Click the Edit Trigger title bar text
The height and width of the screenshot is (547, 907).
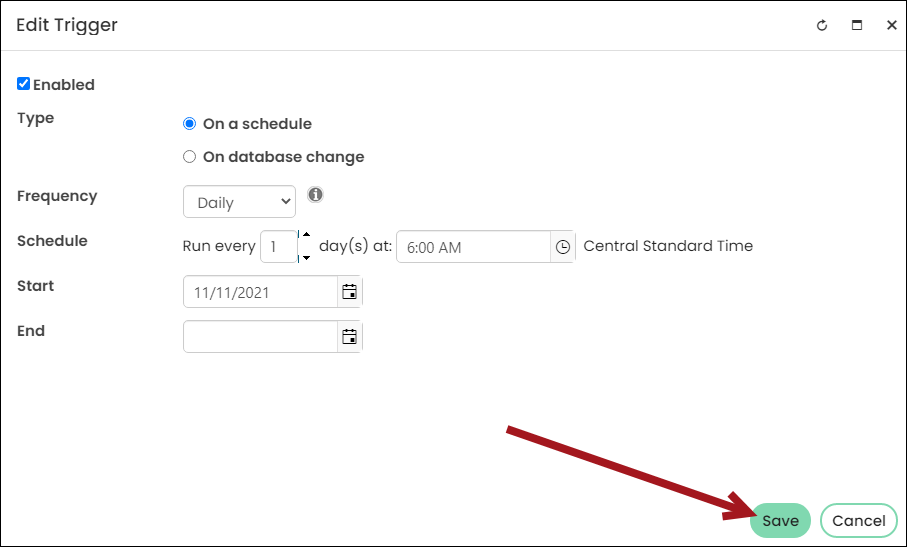[x=67, y=25]
